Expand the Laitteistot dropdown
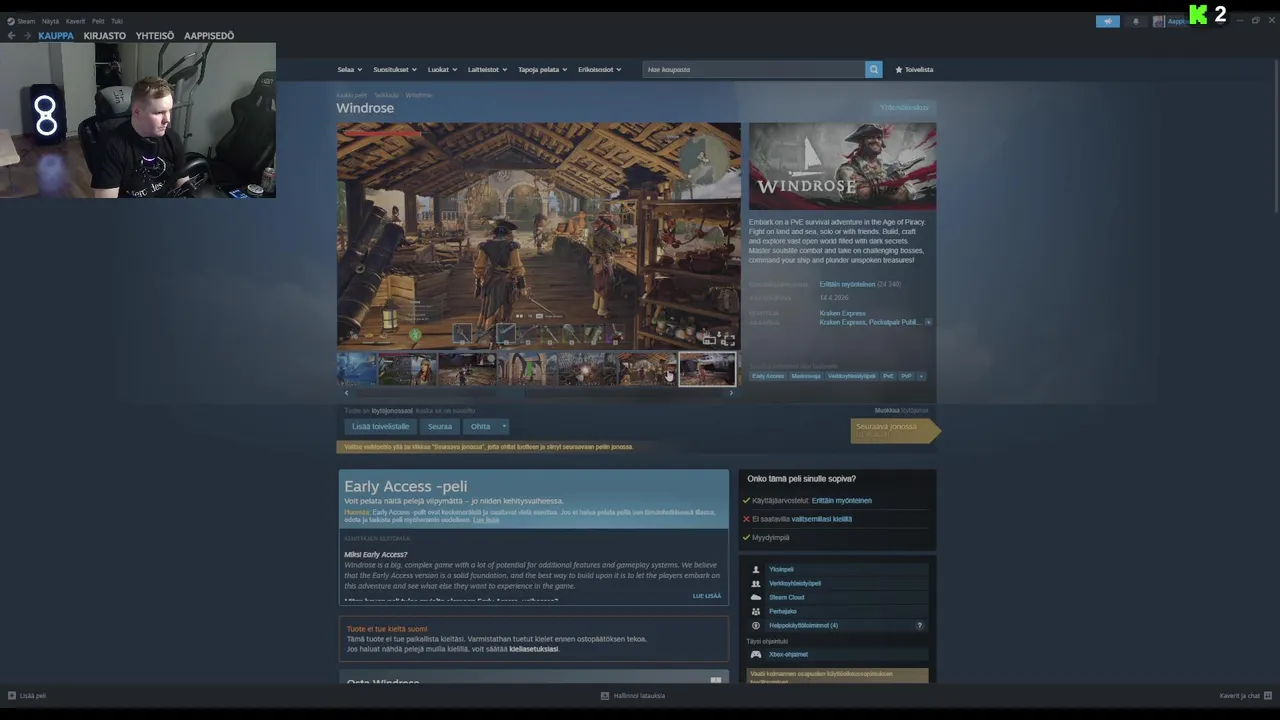Image resolution: width=1280 pixels, height=720 pixels. click(x=487, y=70)
